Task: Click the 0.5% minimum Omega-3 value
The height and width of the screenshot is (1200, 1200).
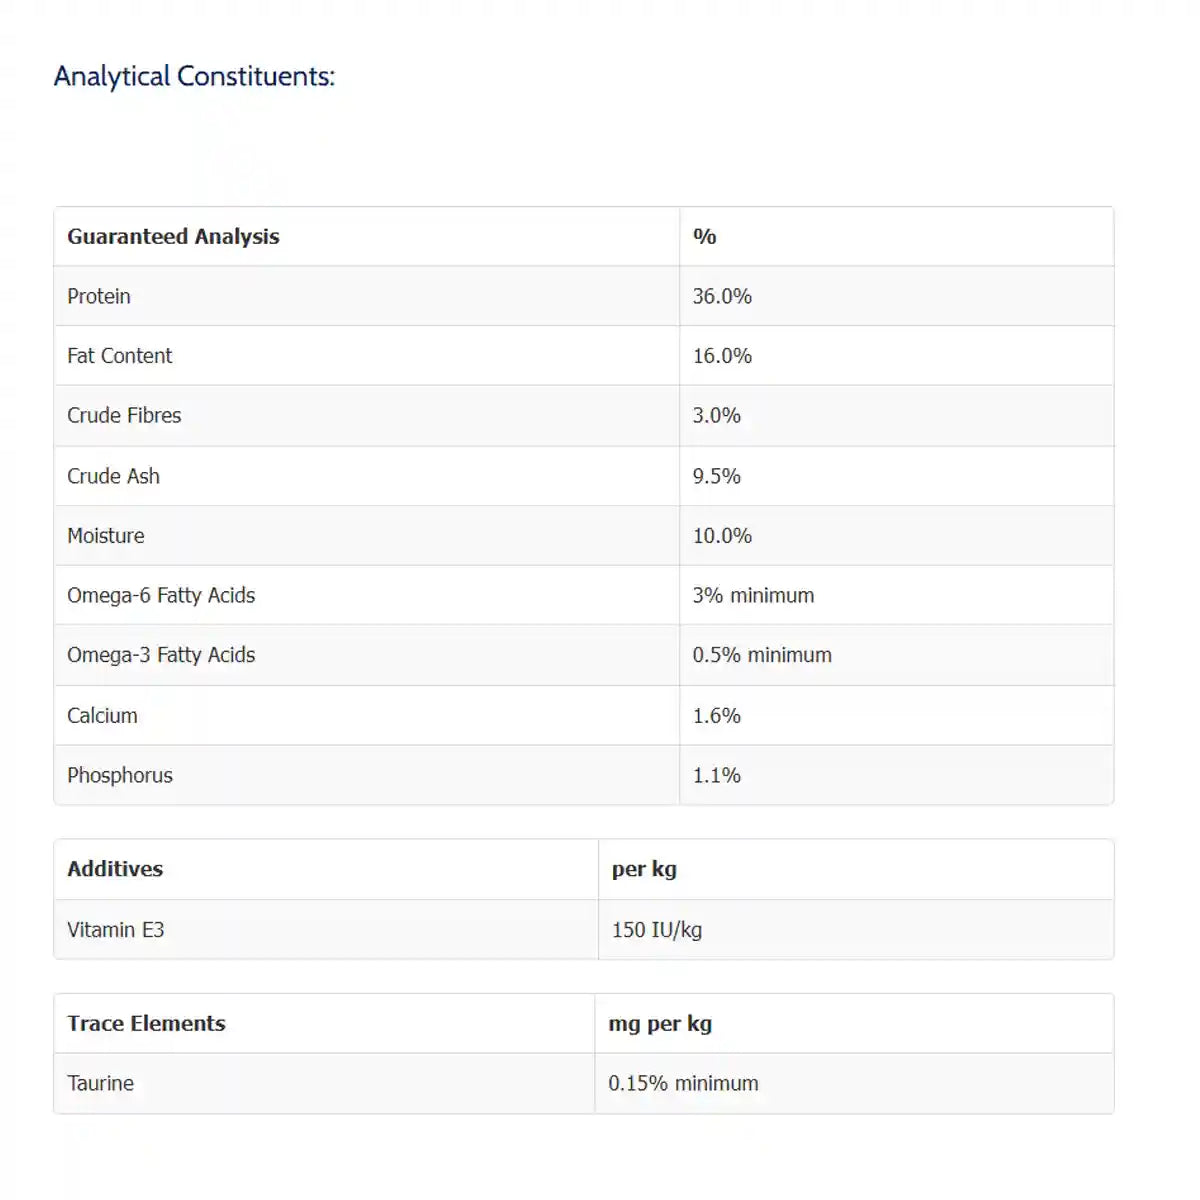Action: 762,655
